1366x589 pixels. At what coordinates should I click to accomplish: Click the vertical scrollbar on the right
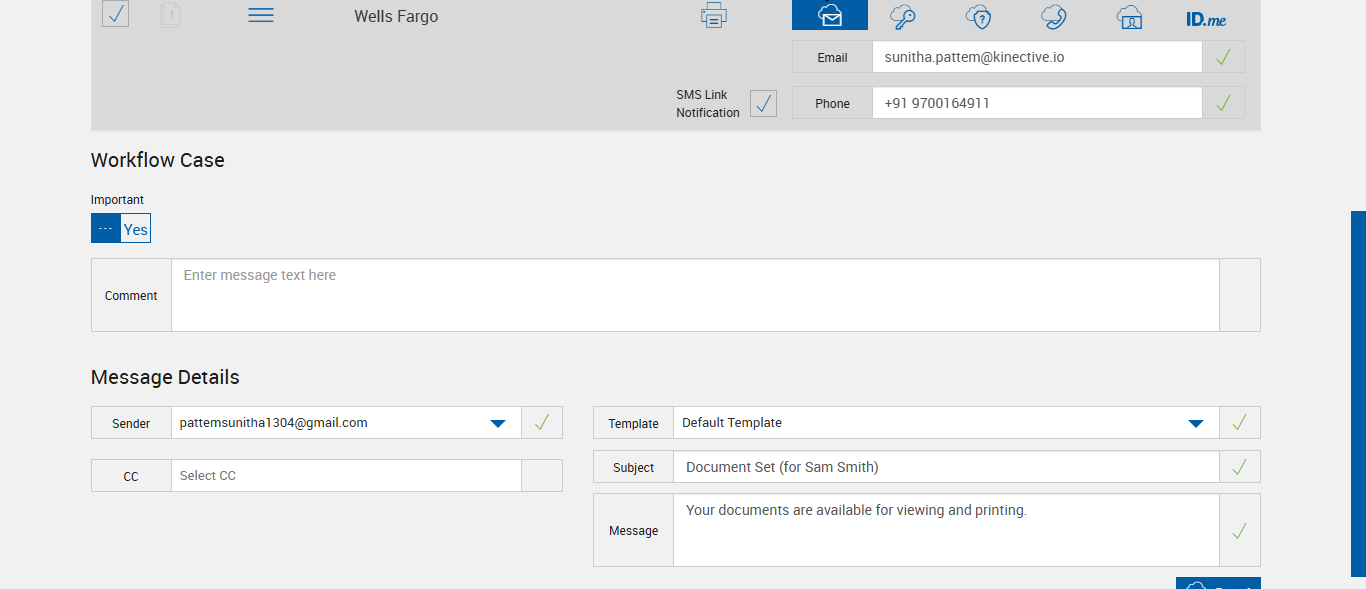tap(1358, 393)
